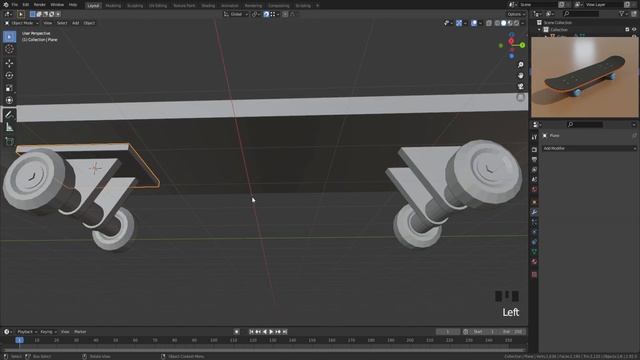
Task: Toggle camera view icon in viewport
Action: 520,87
